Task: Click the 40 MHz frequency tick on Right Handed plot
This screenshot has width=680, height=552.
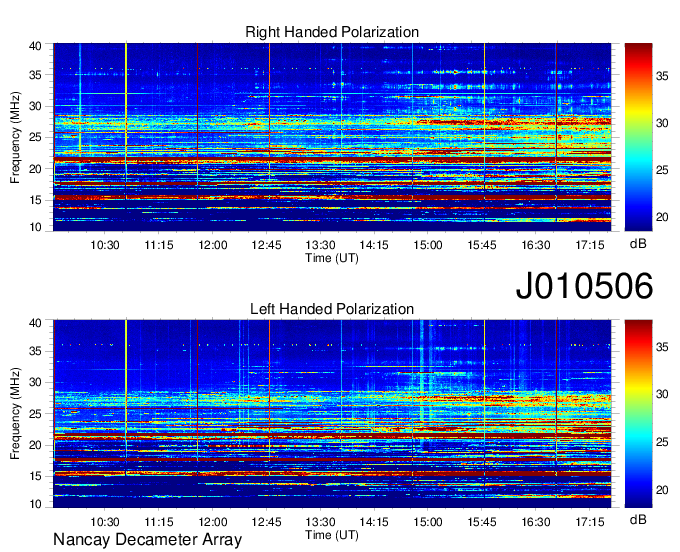Action: [x=35, y=46]
